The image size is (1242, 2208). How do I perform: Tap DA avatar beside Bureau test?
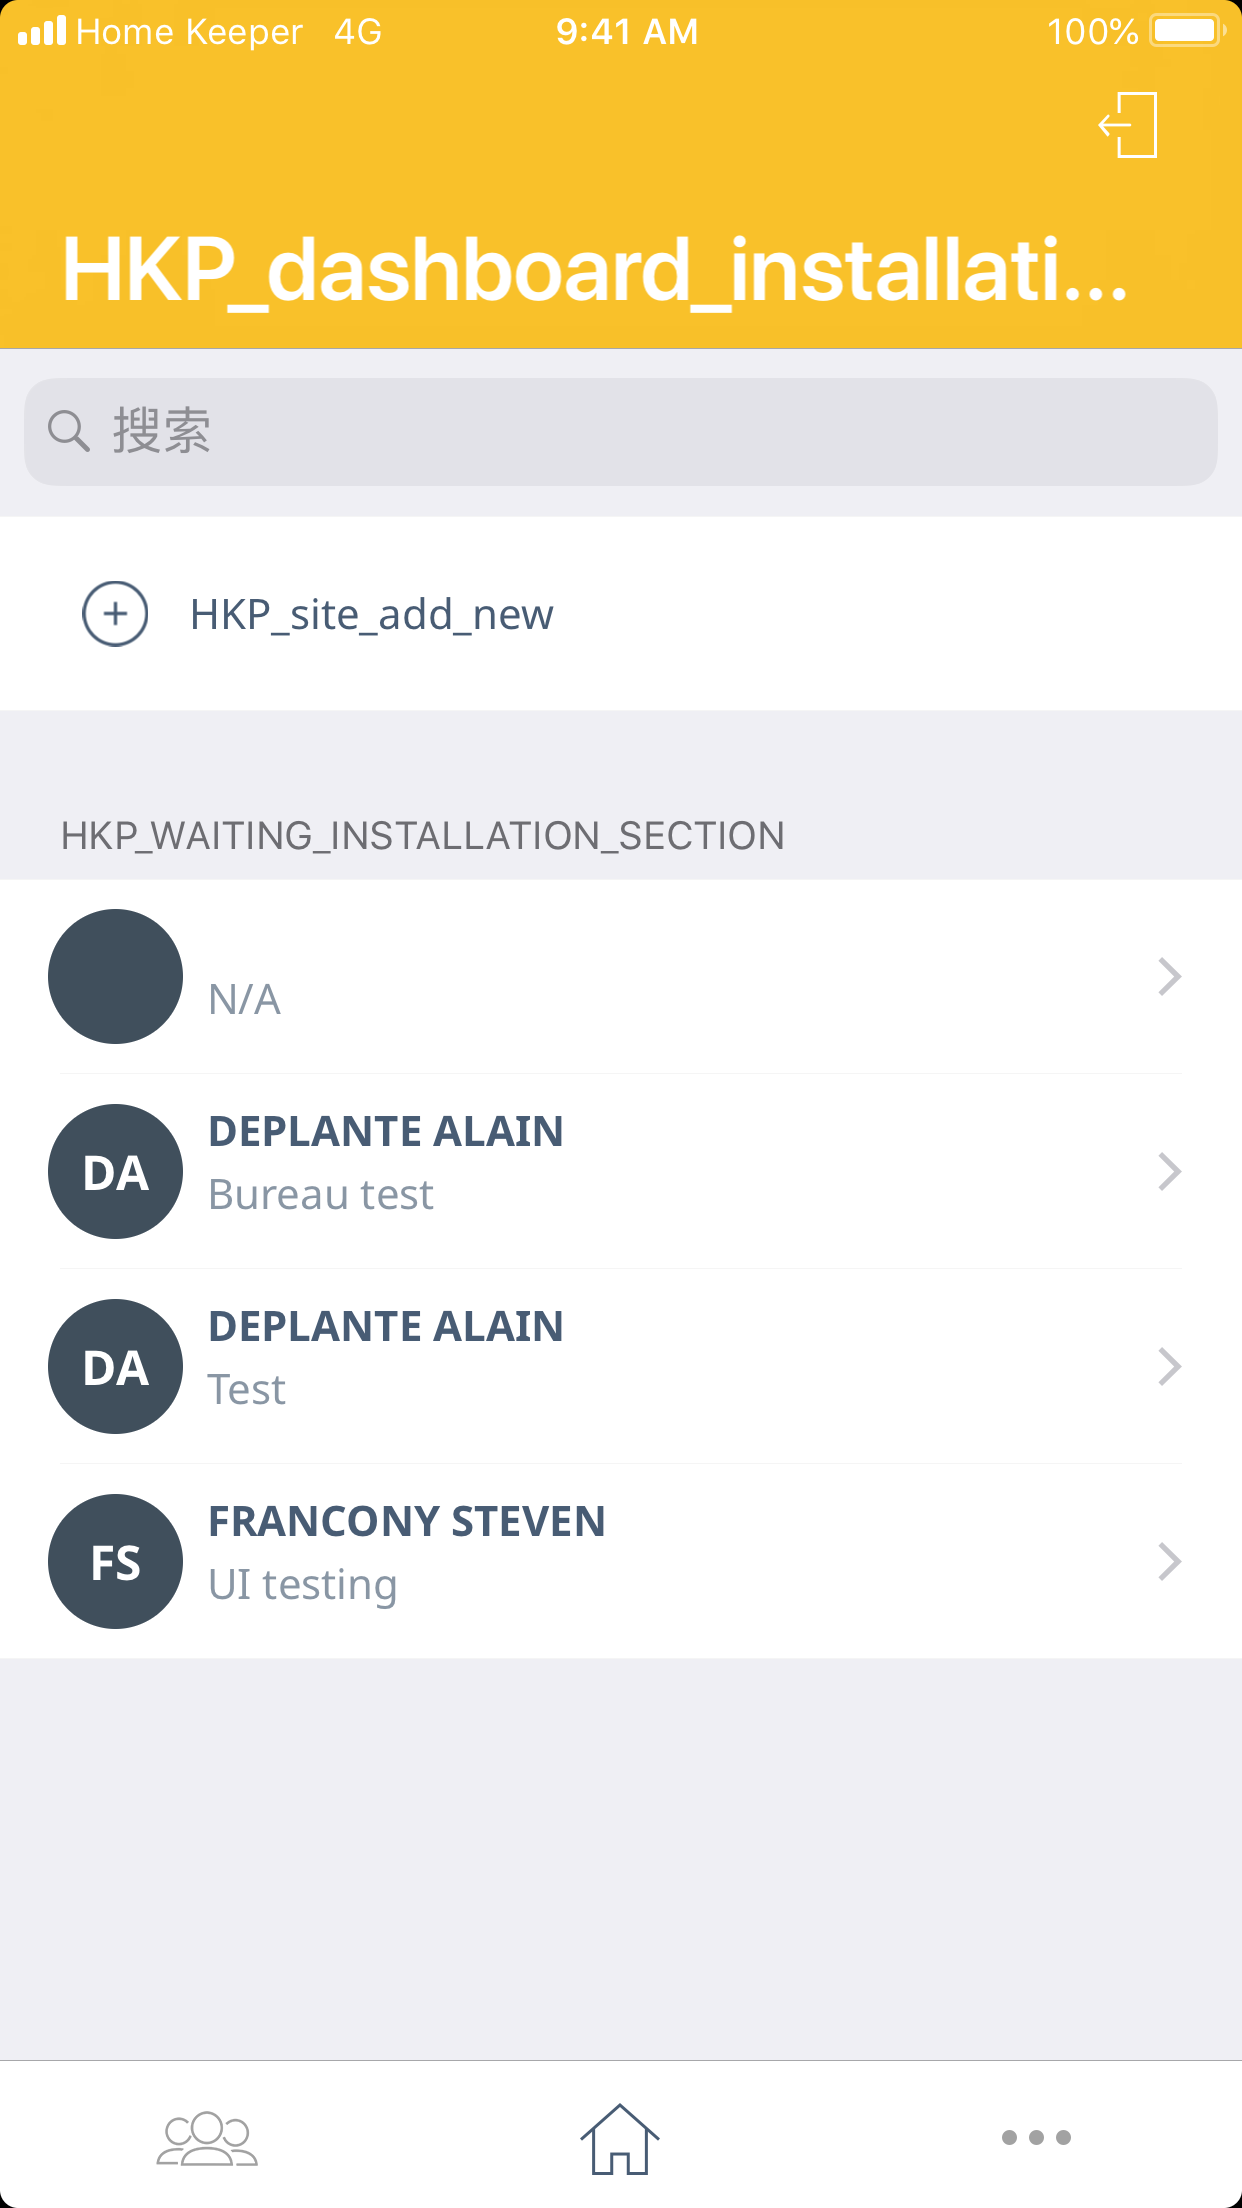[x=115, y=1171]
